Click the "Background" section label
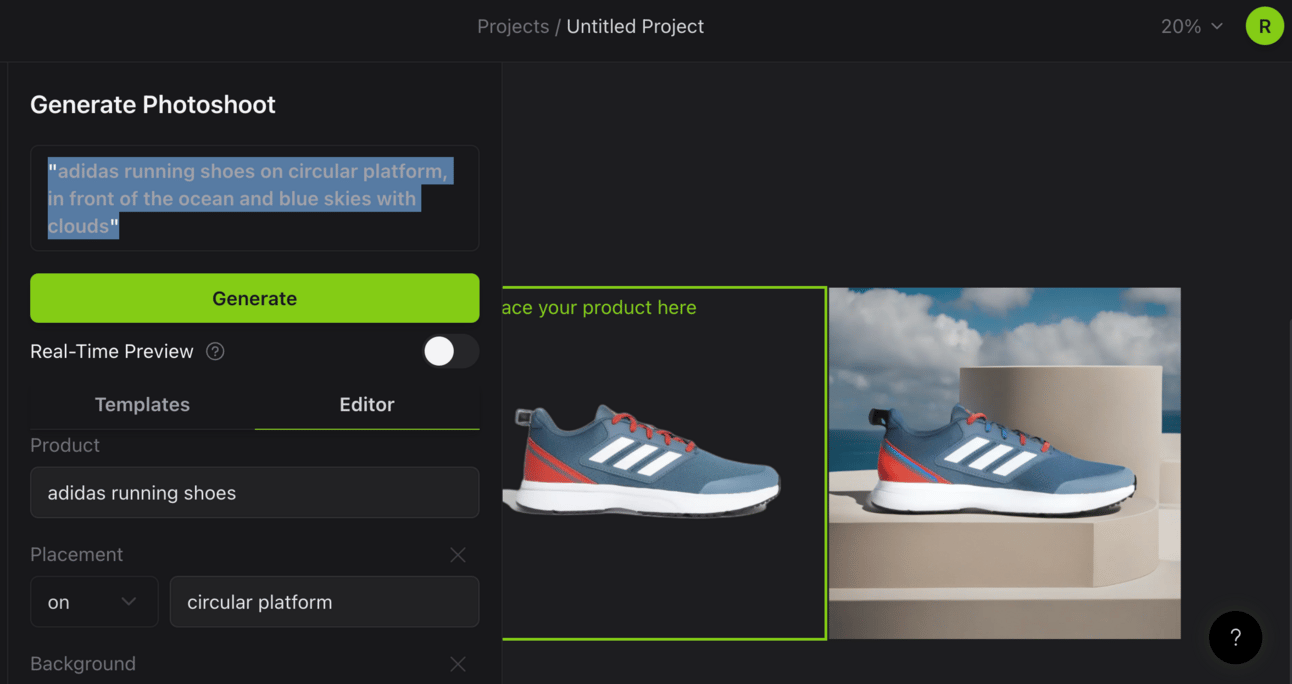 click(x=83, y=664)
